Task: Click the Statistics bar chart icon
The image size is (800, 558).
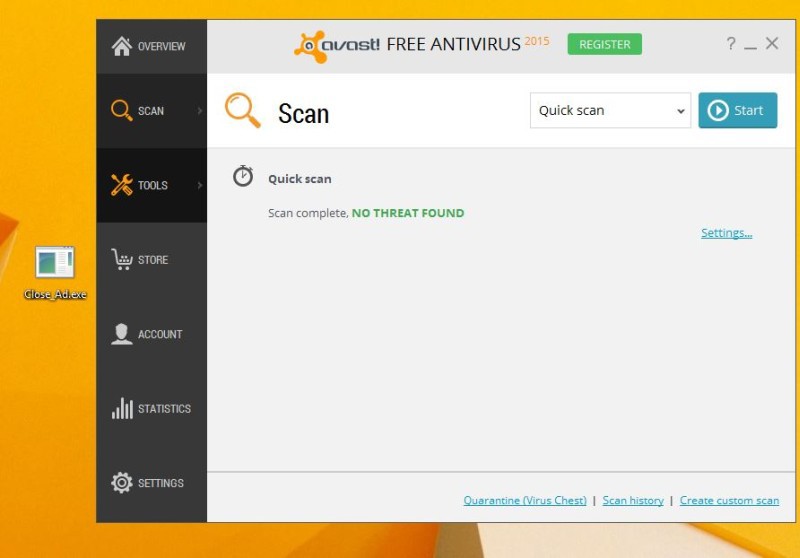Action: pos(122,409)
